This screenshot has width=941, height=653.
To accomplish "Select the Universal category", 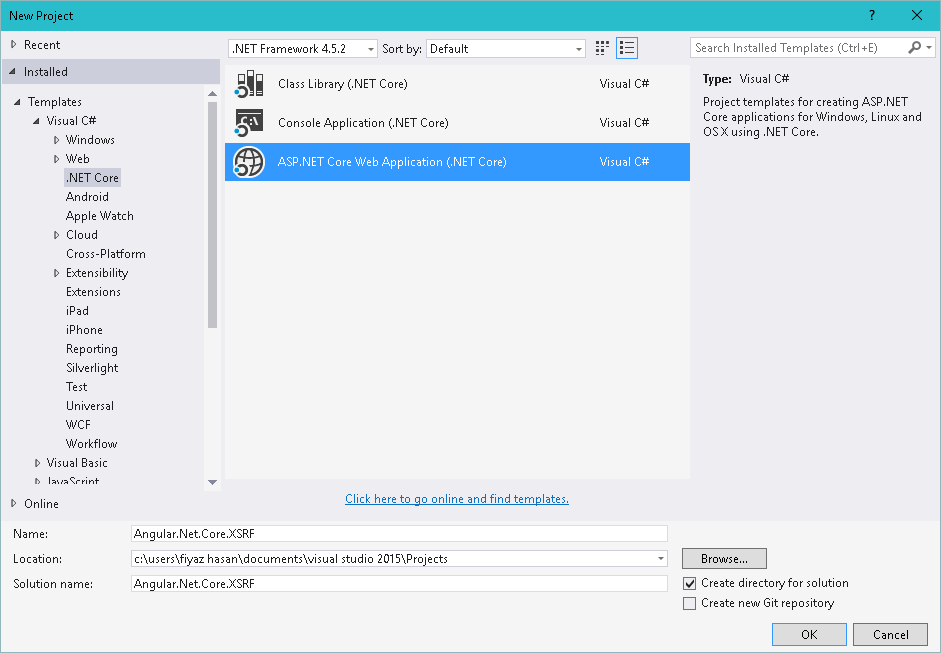I will pyautogui.click(x=89, y=406).
